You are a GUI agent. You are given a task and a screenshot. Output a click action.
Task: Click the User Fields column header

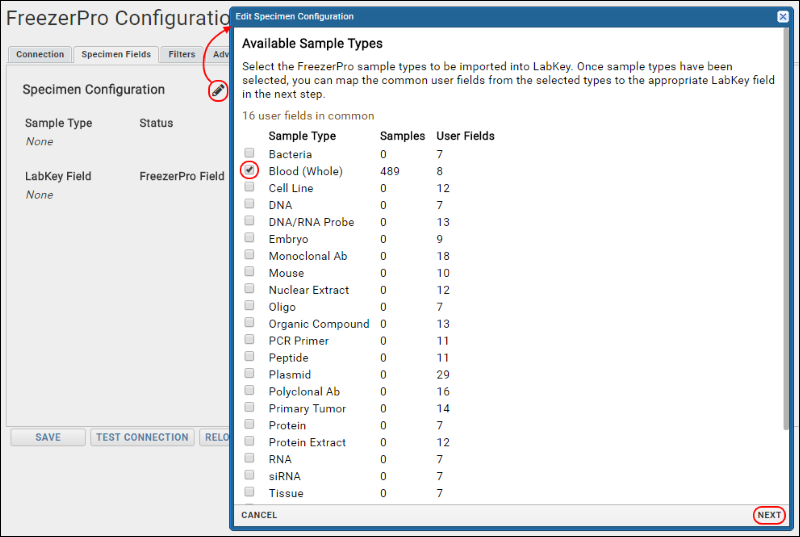click(465, 136)
